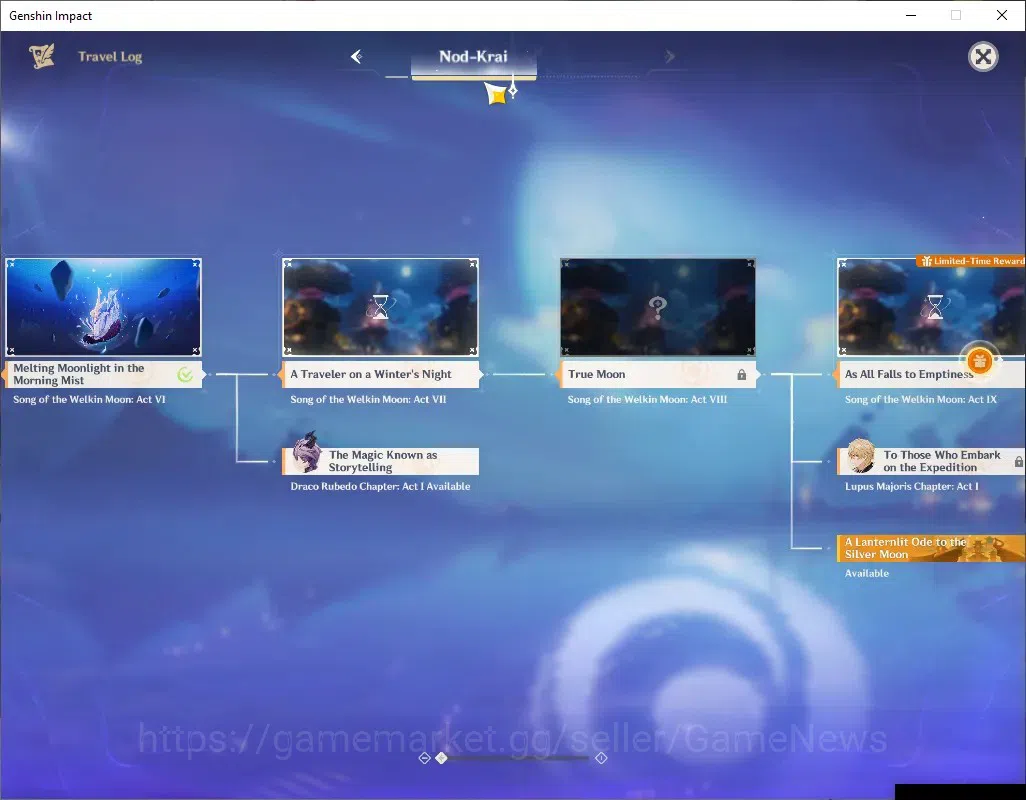Open To Those Who Embark on the Expedition
Viewport: 1026px width, 800px height.
click(x=931, y=461)
